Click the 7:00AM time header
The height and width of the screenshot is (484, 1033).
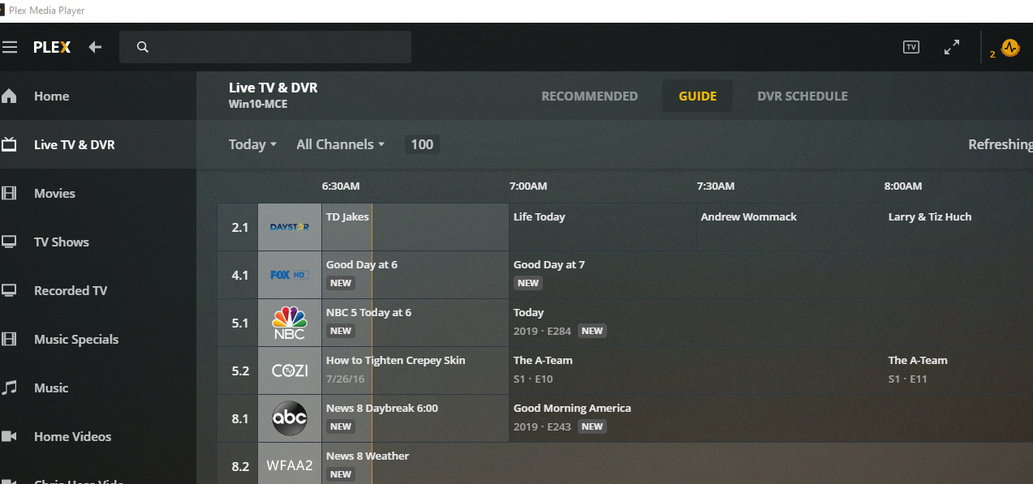[x=528, y=186]
